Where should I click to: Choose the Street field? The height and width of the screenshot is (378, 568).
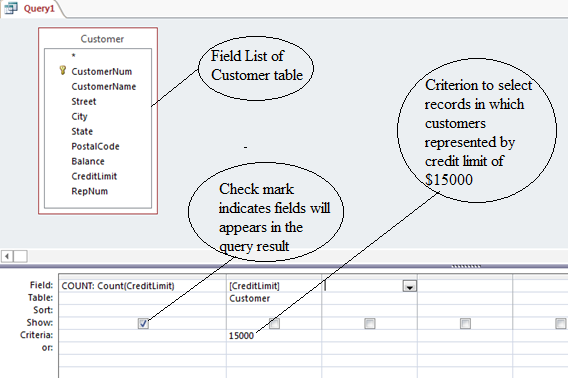coord(84,102)
